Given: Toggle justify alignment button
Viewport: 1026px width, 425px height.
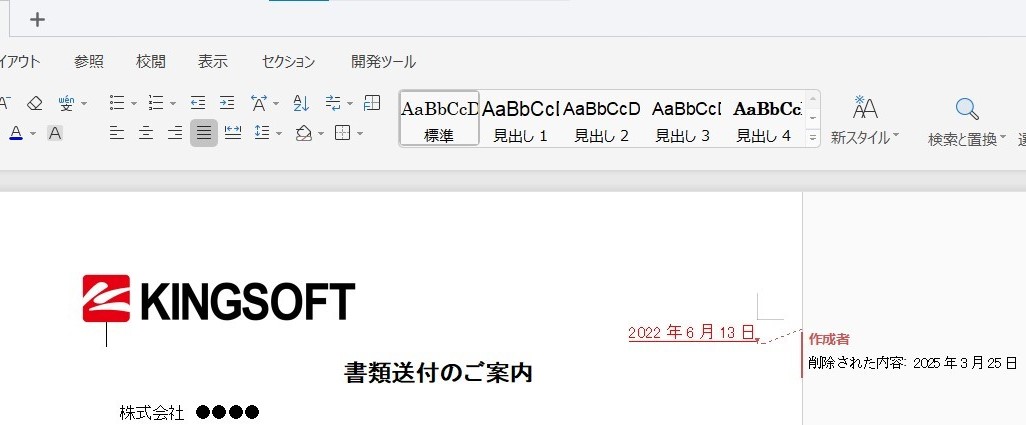Looking at the screenshot, I should tap(204, 133).
